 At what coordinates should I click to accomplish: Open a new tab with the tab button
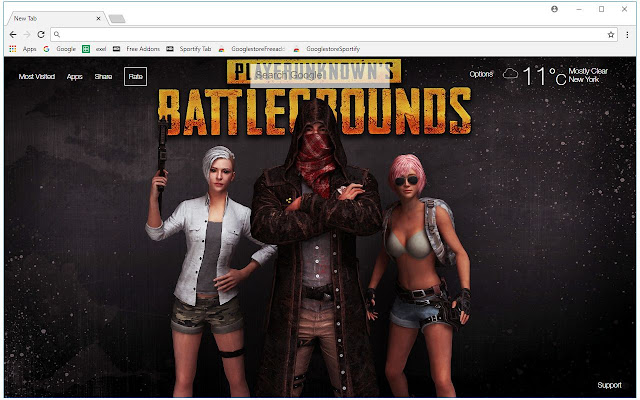117,19
